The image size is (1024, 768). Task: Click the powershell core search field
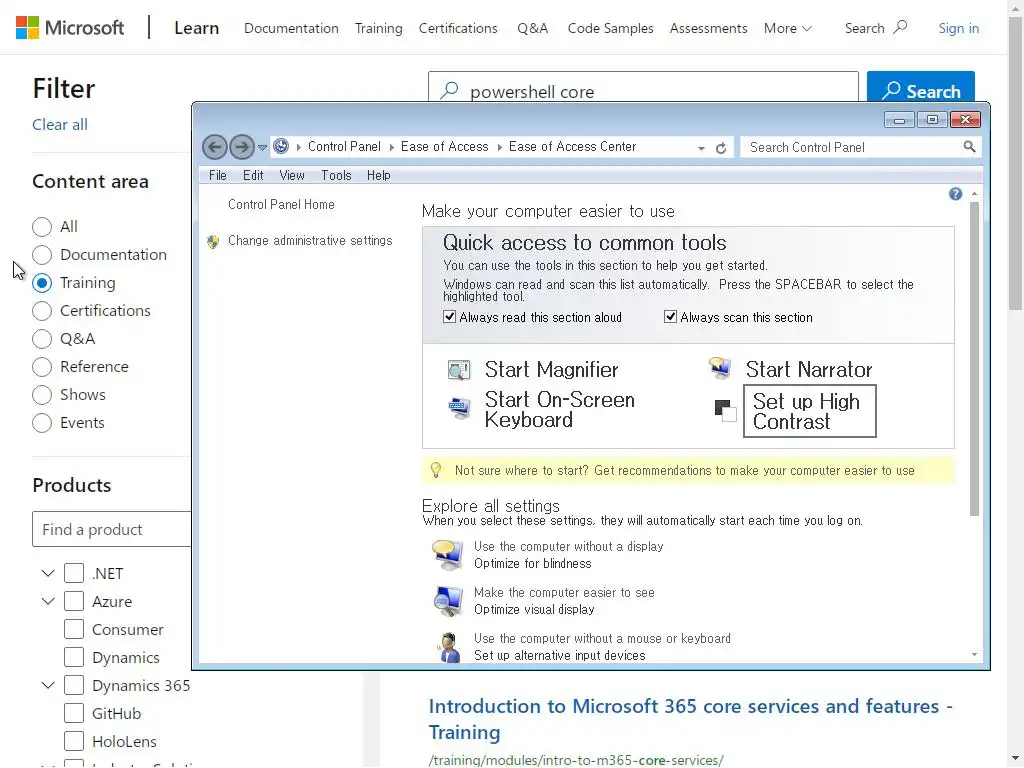click(x=643, y=88)
